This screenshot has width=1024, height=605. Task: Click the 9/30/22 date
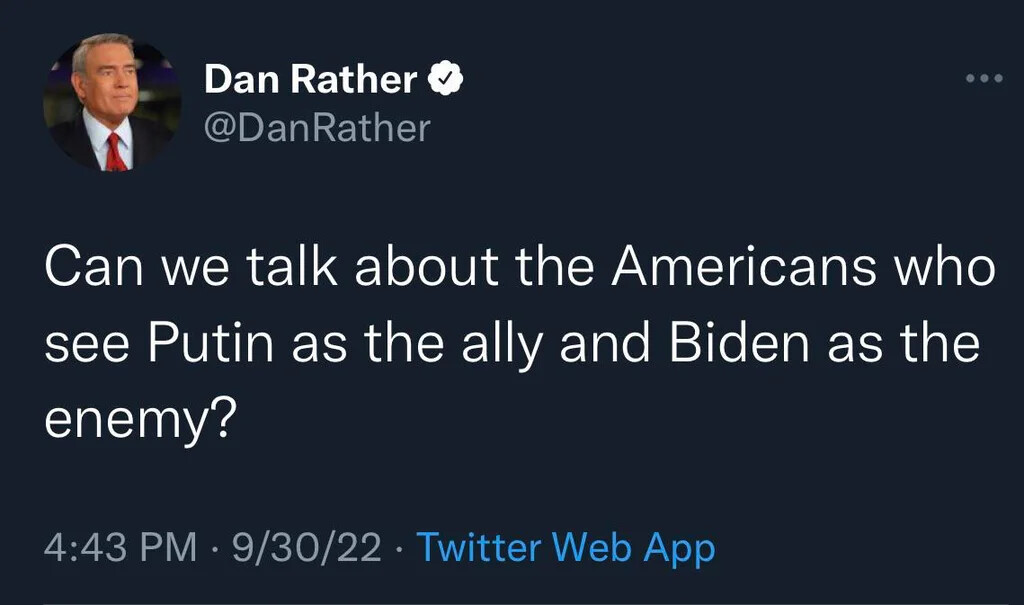coord(306,548)
